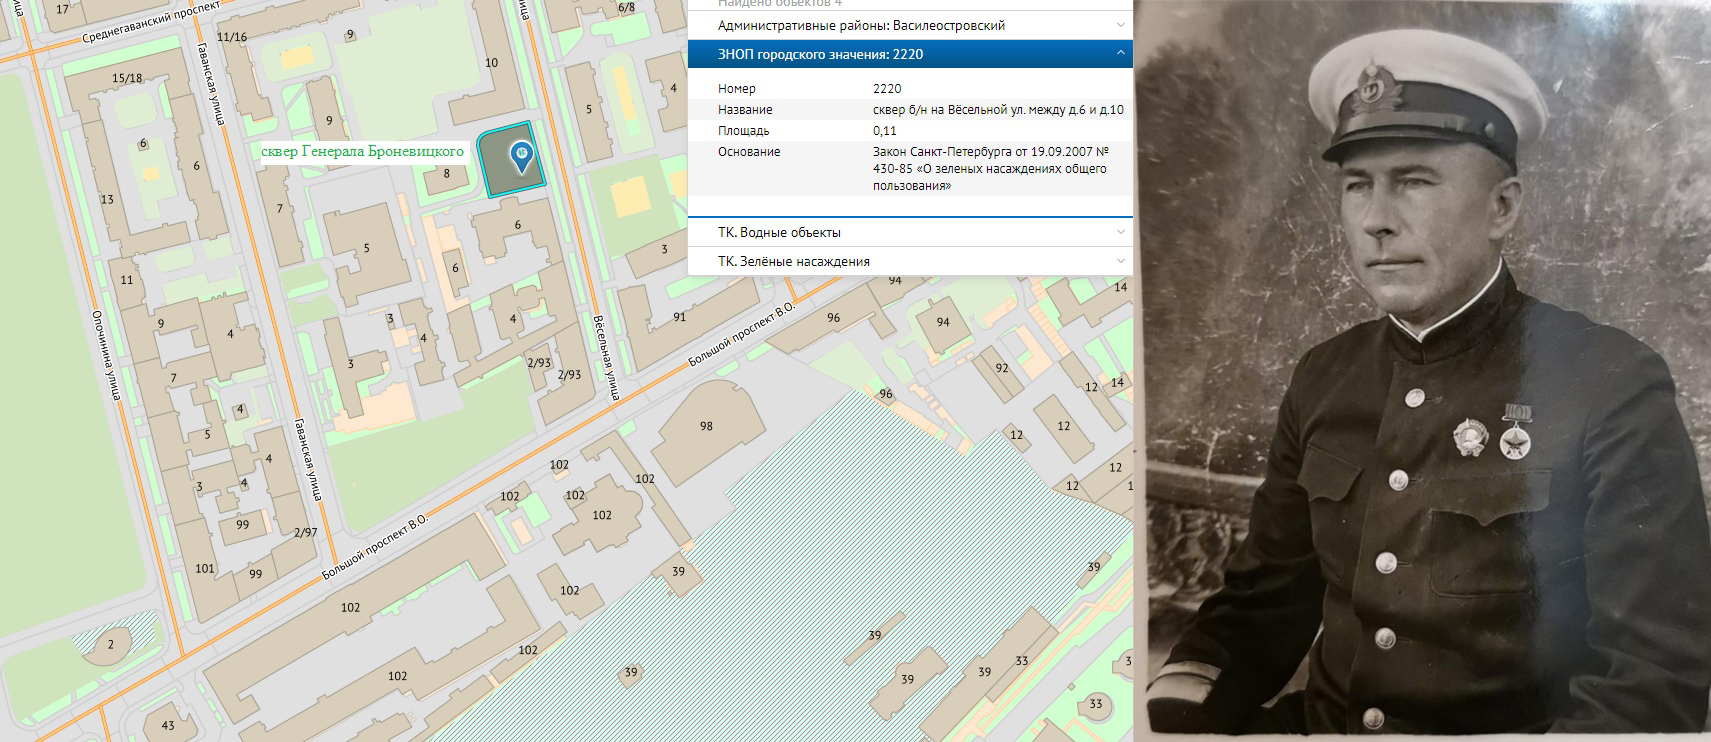Select building 91 on the map
This screenshot has height=742, width=1711.
[x=679, y=317]
